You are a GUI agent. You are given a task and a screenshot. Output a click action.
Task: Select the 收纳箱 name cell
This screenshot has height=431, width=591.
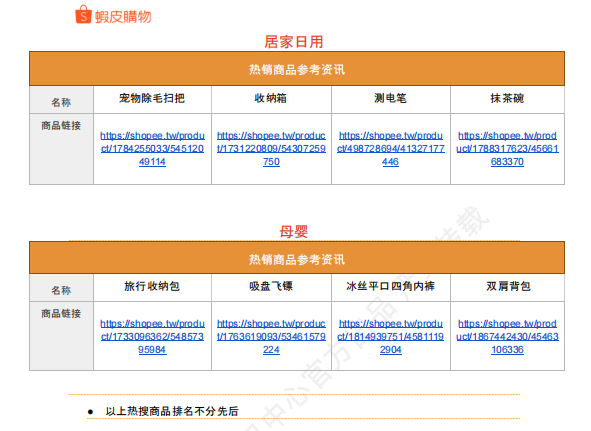271,100
